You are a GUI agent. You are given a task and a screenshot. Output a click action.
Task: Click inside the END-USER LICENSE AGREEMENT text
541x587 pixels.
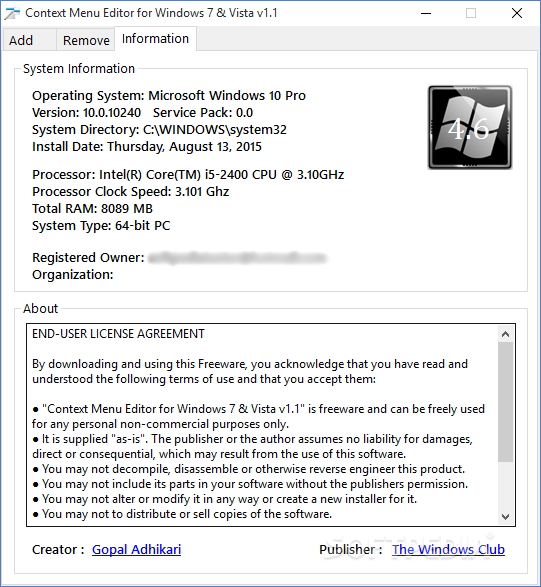click(x=118, y=334)
